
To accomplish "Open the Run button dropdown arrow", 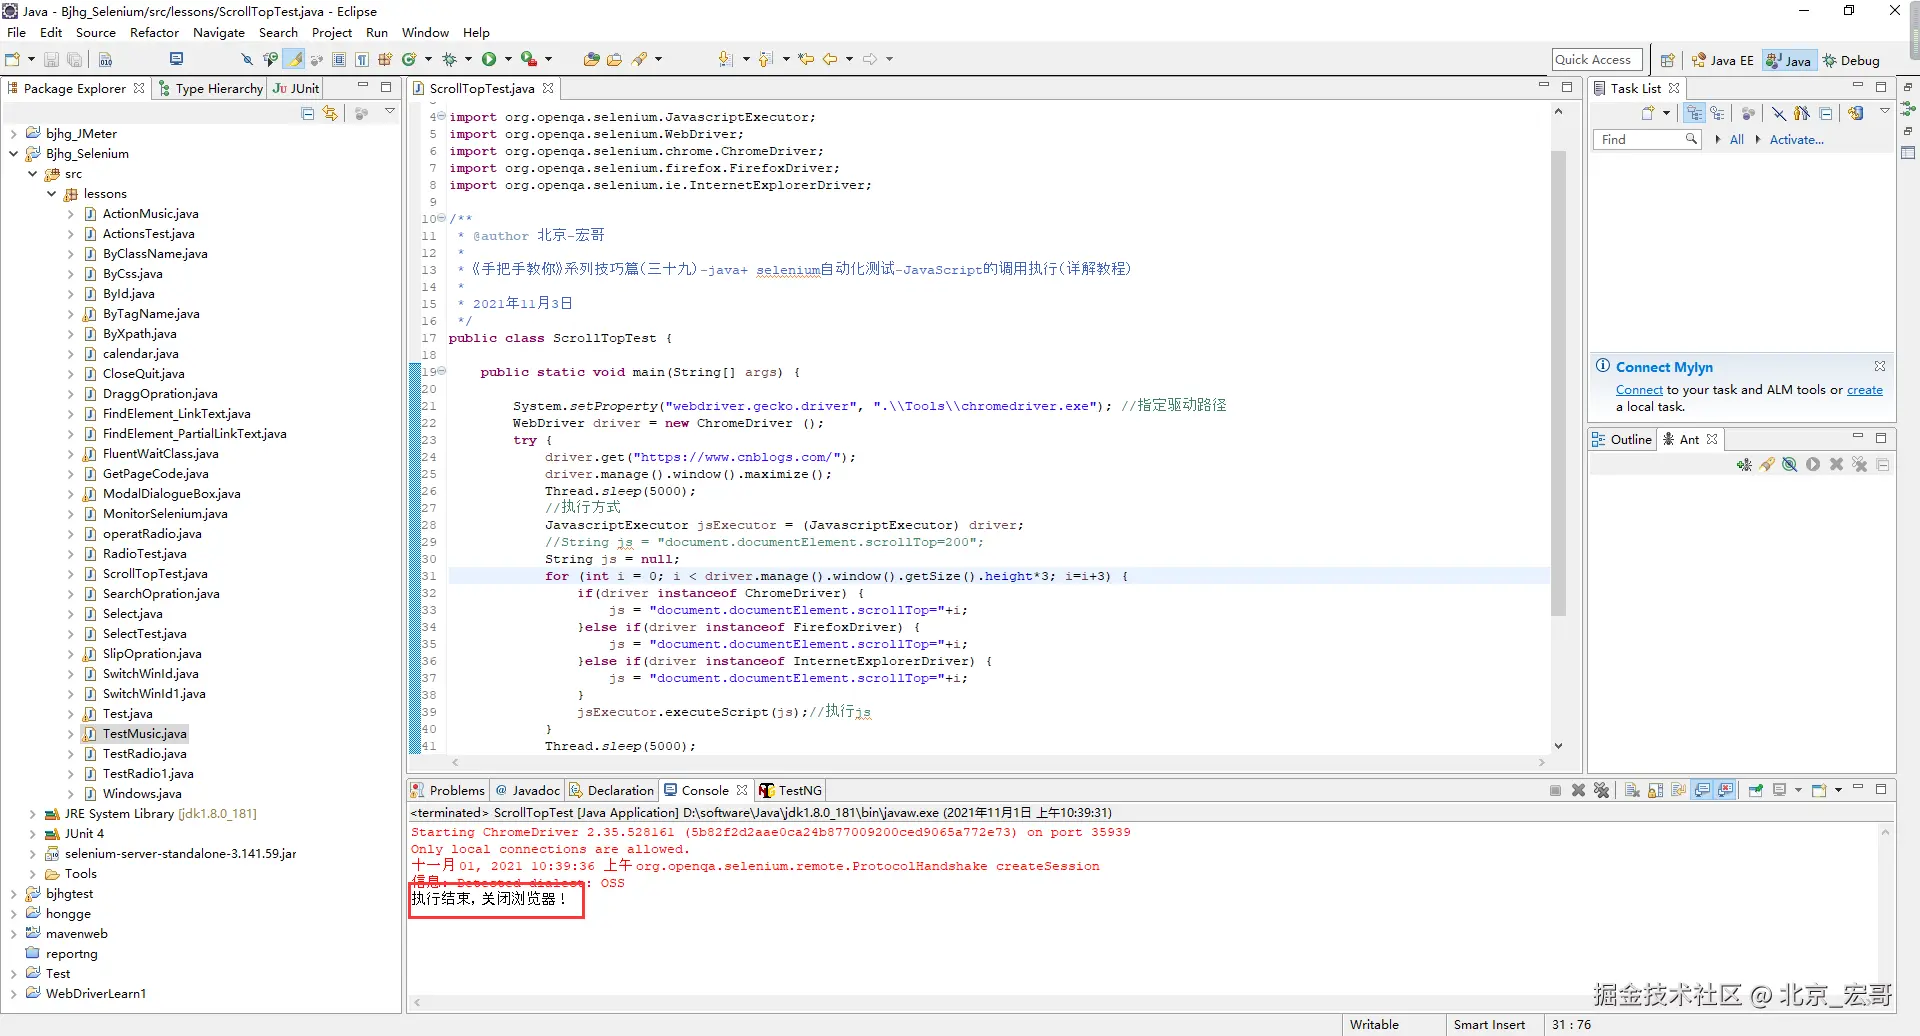I will [508, 60].
